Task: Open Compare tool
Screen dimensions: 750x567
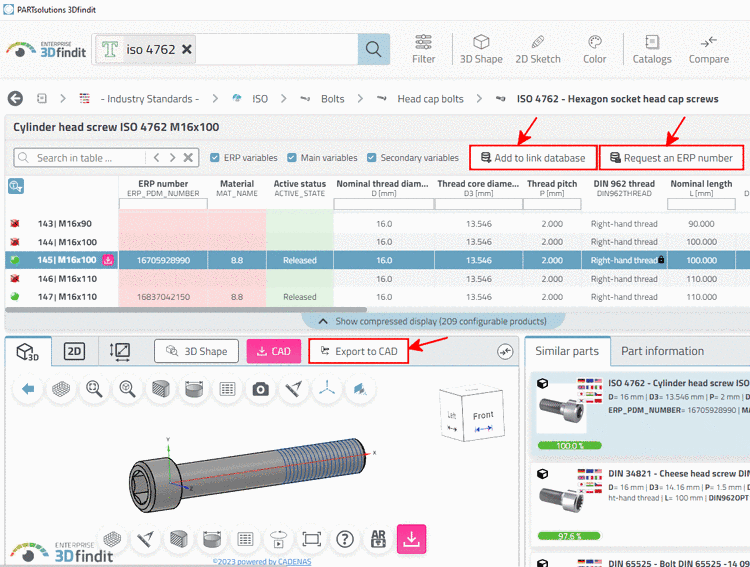Action: (708, 49)
